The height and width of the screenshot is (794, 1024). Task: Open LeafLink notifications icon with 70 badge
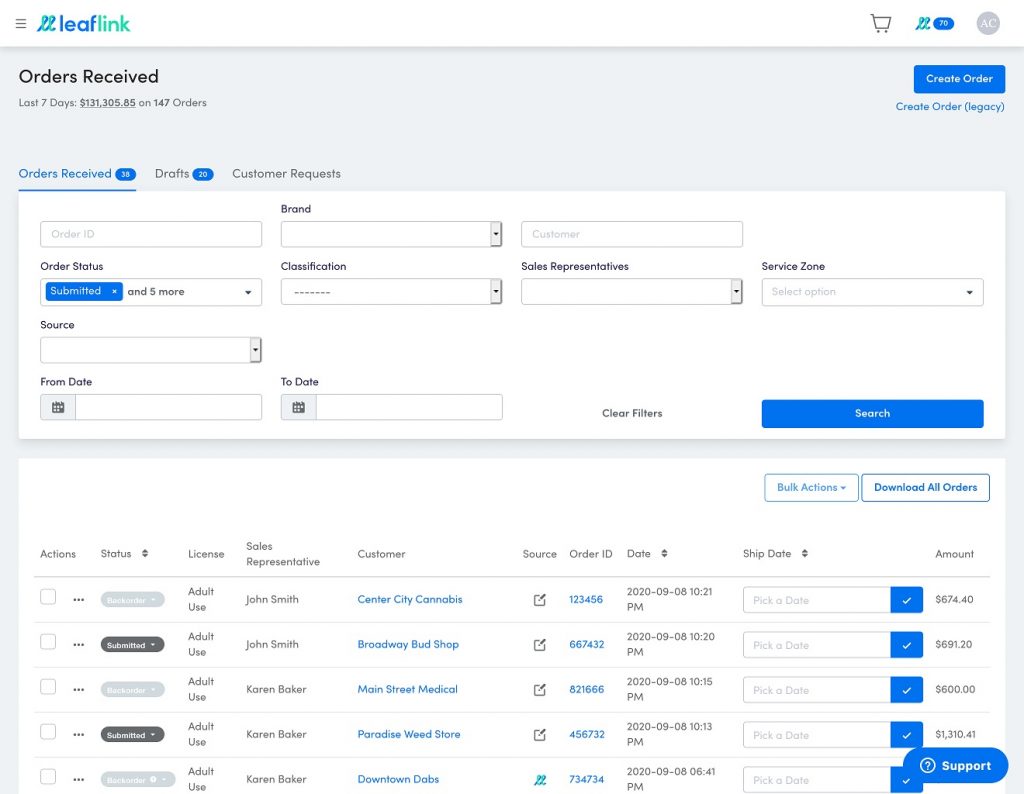tap(934, 23)
